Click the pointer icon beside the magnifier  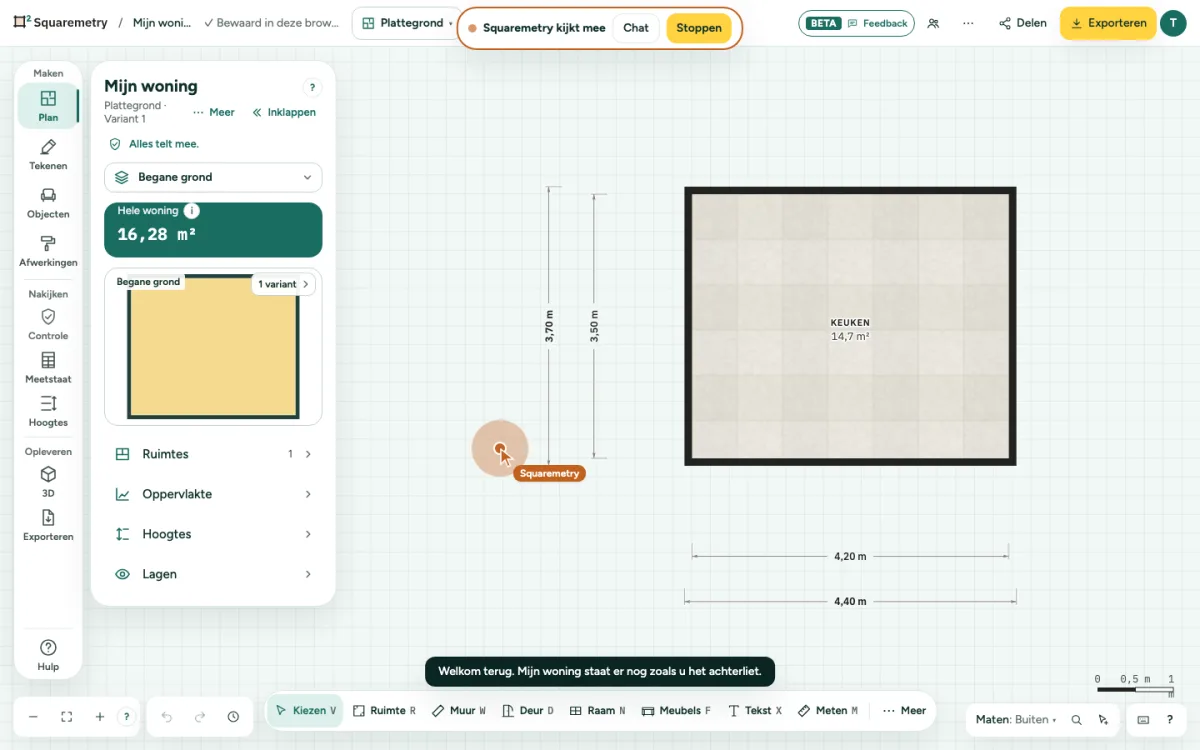pyautogui.click(x=1103, y=720)
